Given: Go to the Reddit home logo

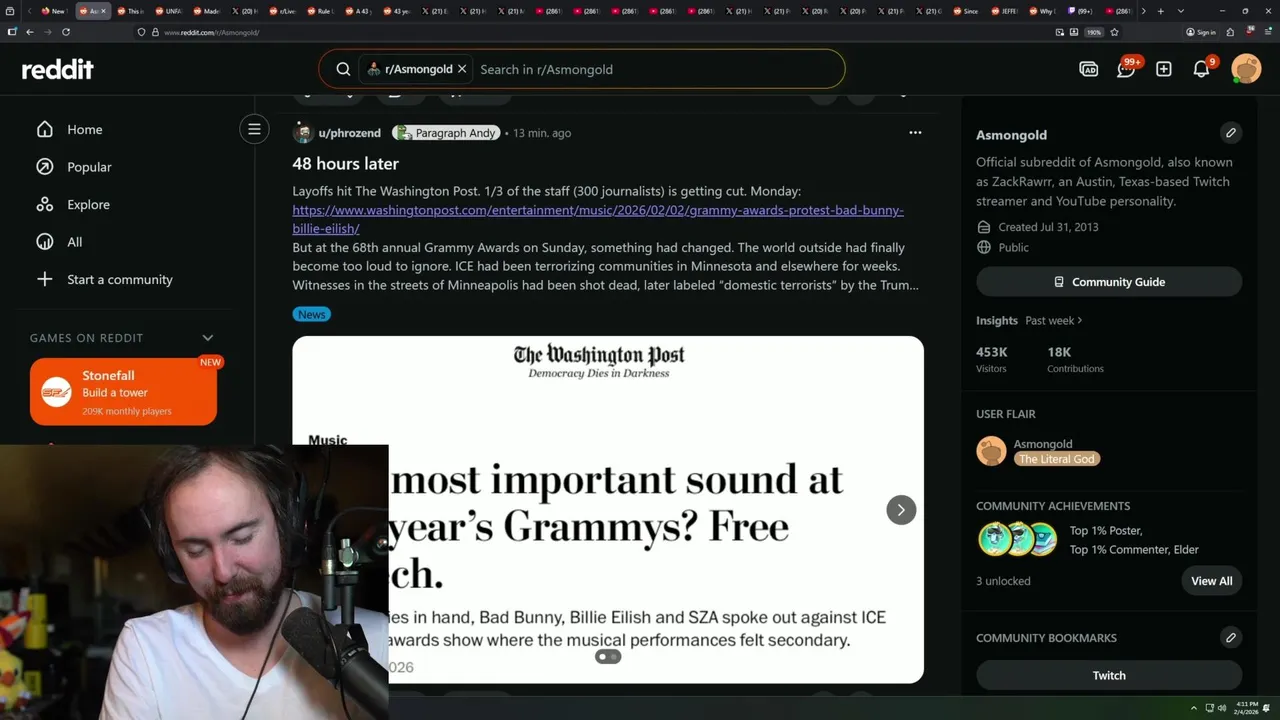Looking at the screenshot, I should (57, 69).
